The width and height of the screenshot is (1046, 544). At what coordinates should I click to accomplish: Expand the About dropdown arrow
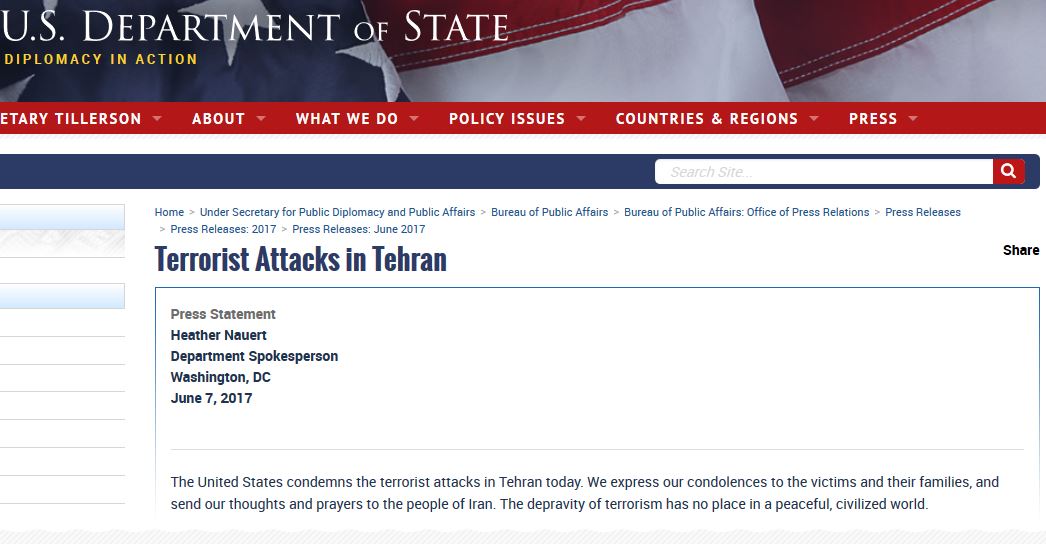261,118
